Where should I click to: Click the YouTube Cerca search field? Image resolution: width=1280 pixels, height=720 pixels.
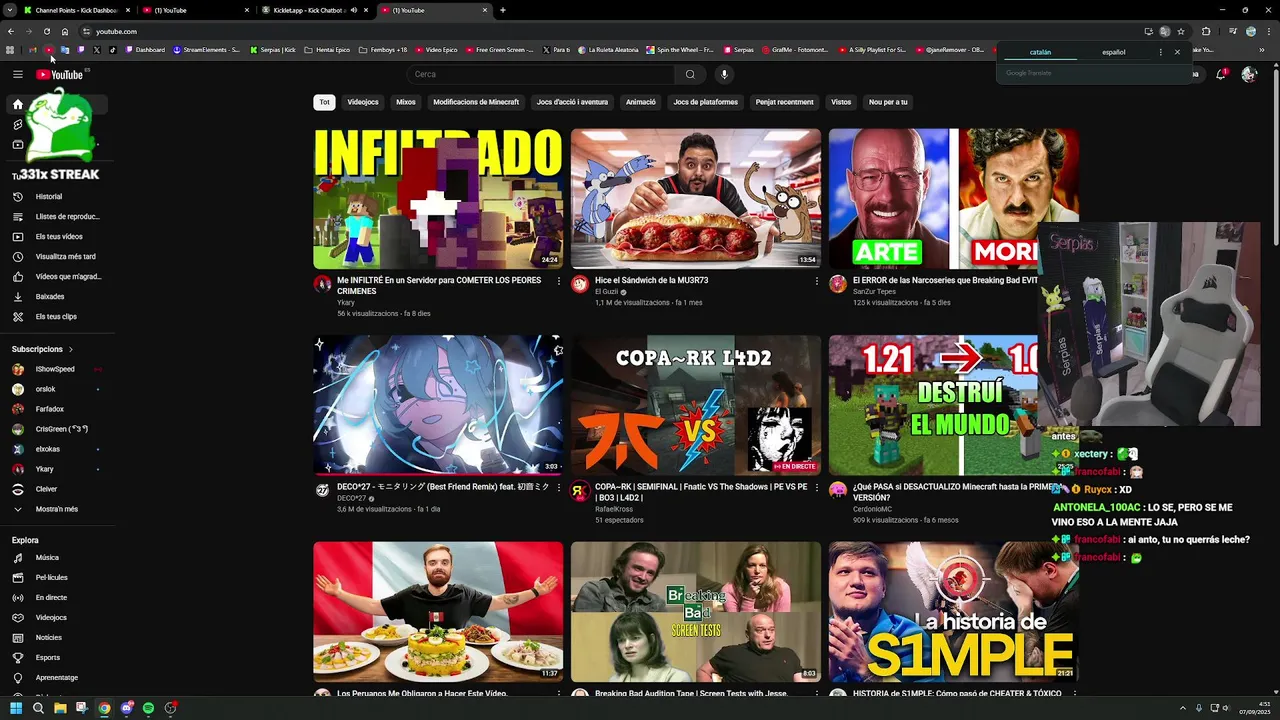coord(540,74)
